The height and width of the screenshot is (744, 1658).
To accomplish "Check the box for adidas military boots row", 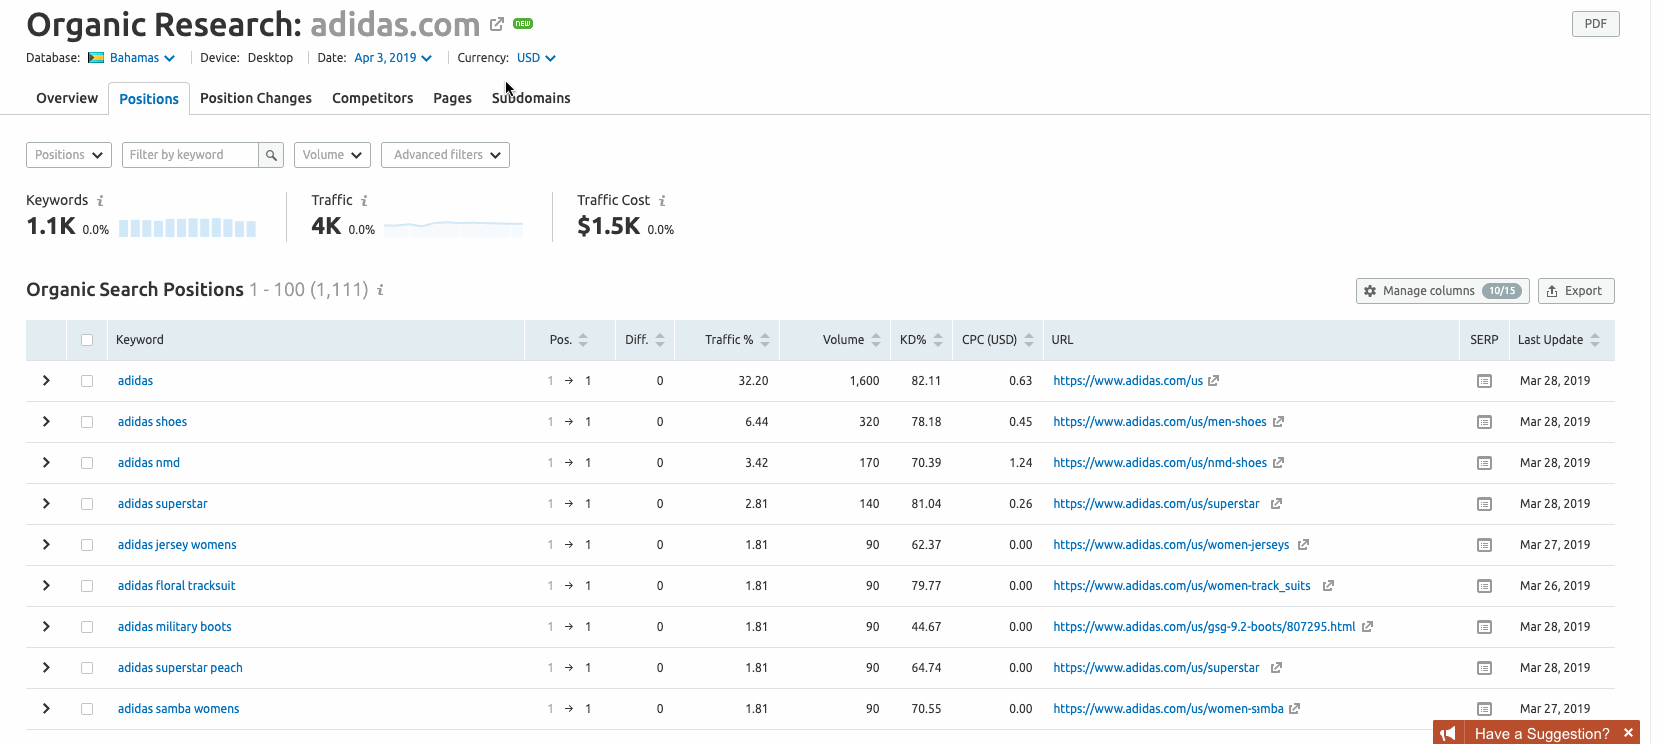I will 87,627.
